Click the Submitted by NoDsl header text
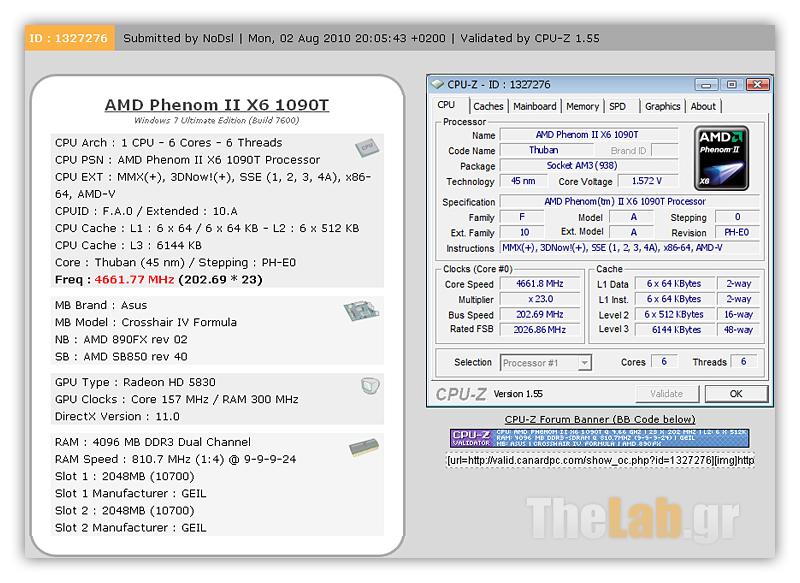The height and width of the screenshot is (583, 800). point(179,38)
